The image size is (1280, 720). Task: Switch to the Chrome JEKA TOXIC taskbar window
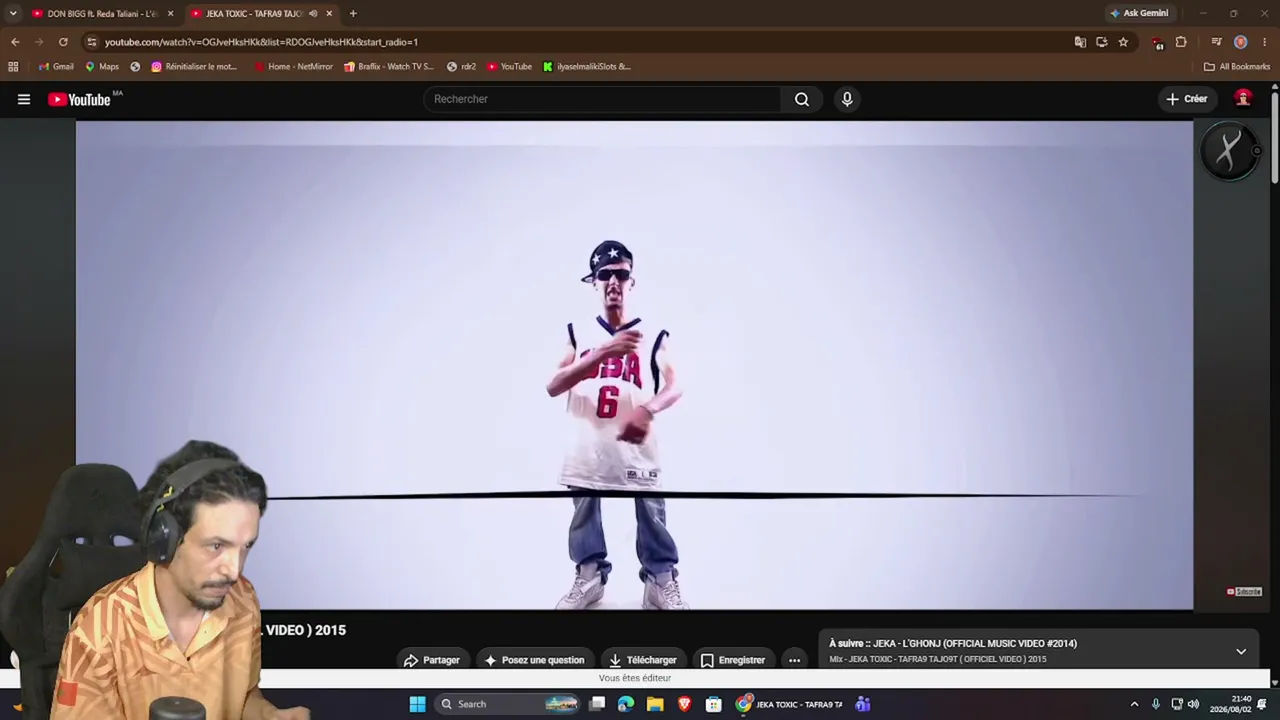tap(789, 704)
